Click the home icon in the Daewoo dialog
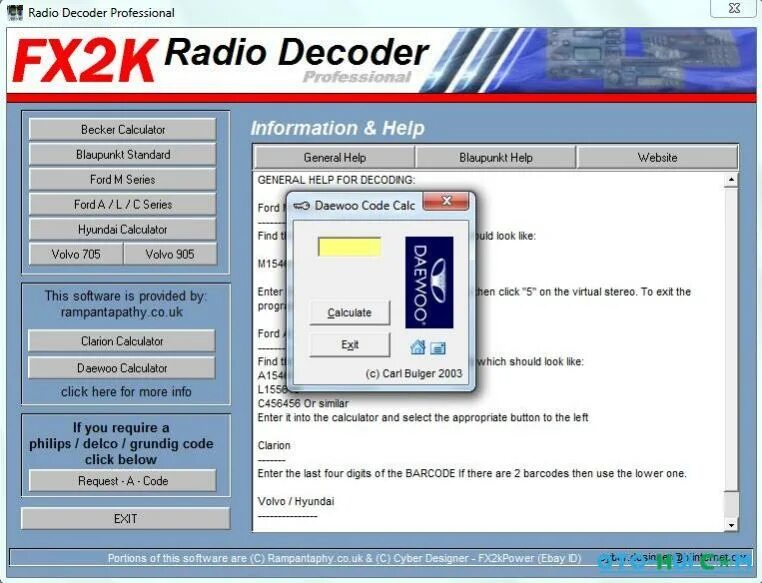 coord(417,347)
